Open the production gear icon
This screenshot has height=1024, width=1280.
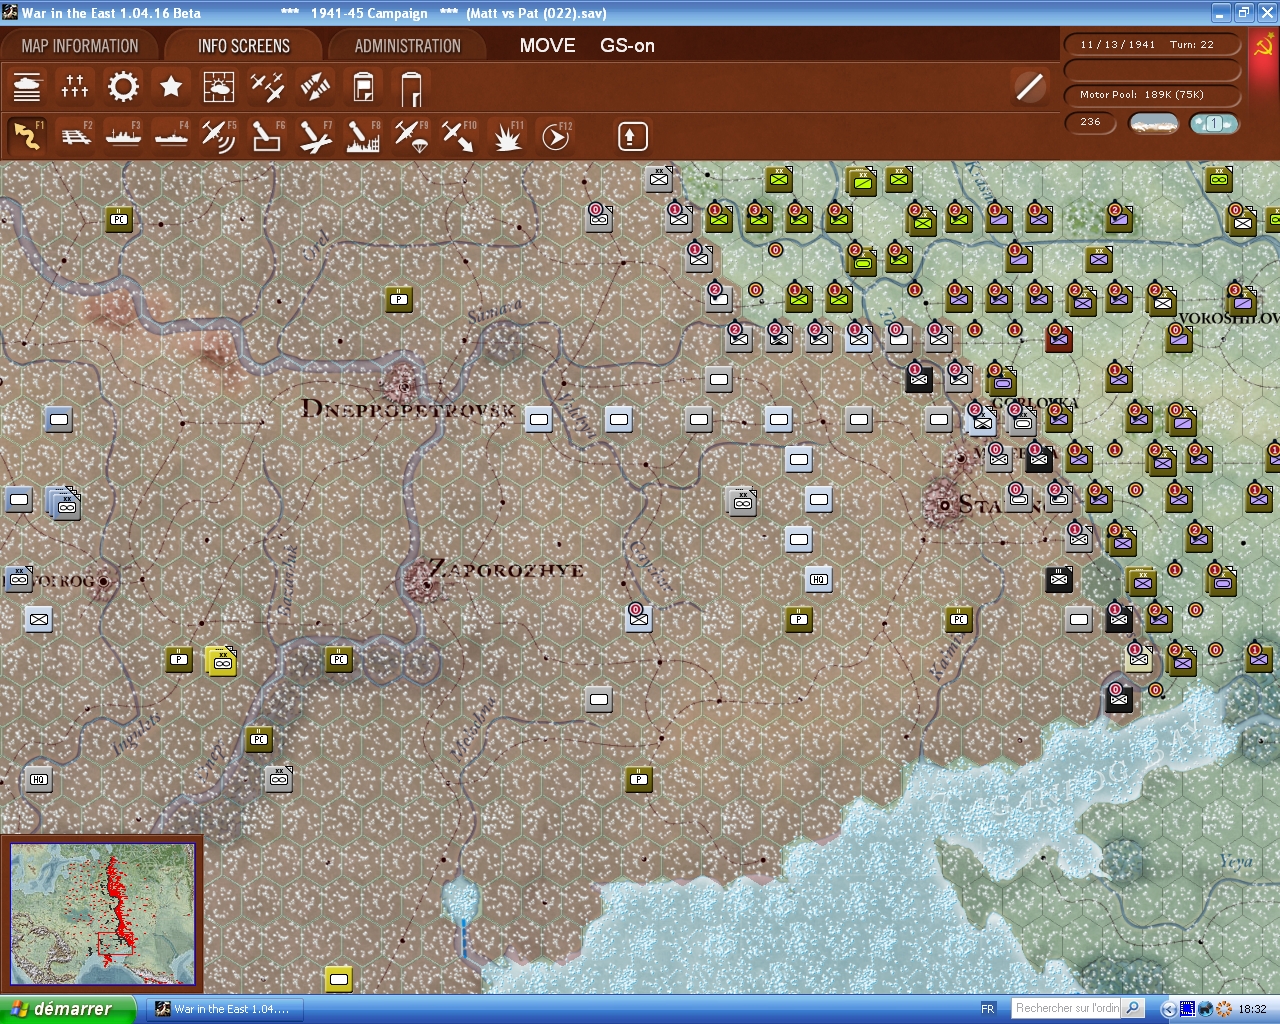point(123,87)
